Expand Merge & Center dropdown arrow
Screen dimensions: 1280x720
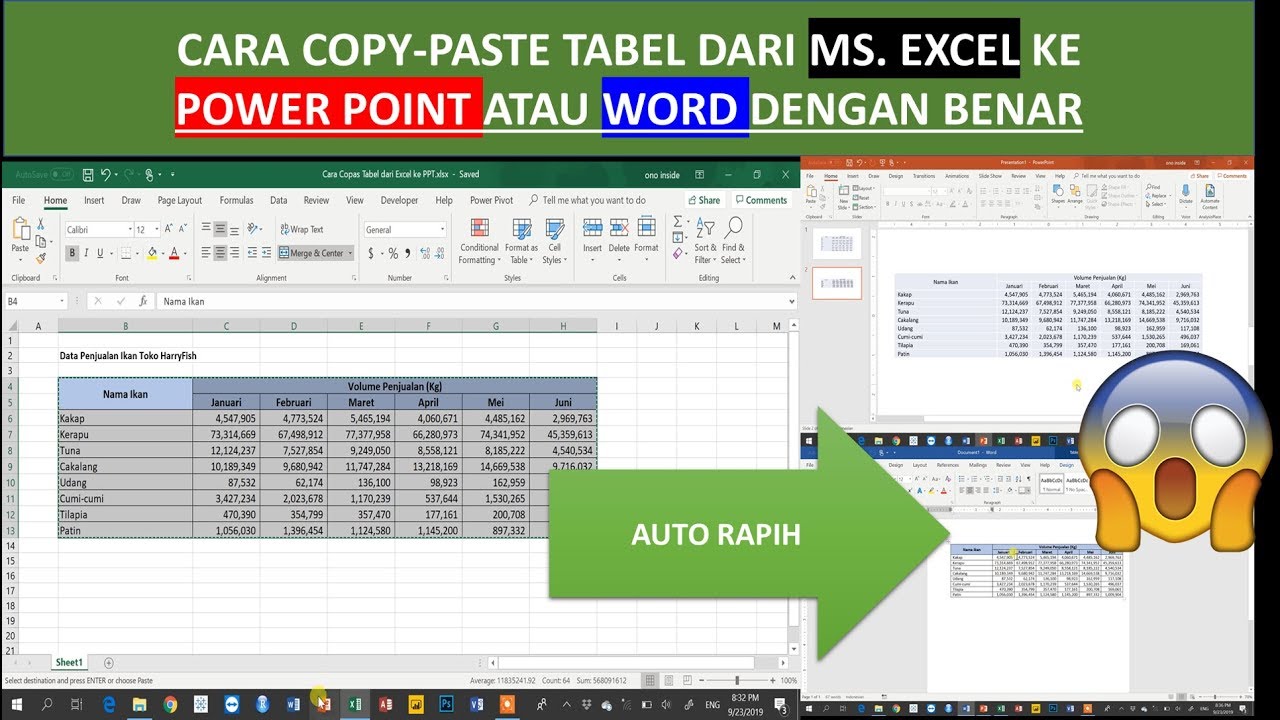tap(352, 253)
